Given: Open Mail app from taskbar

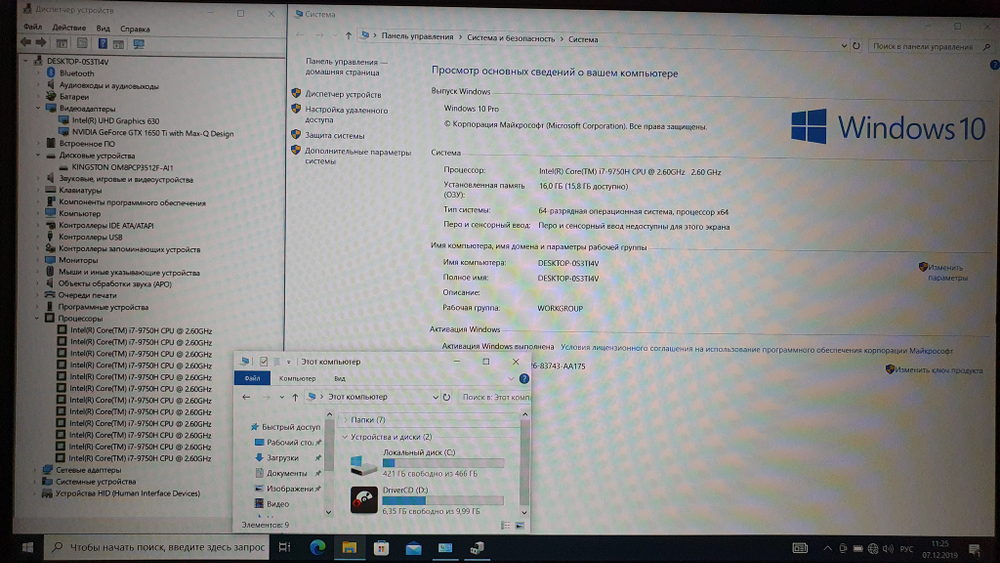Looking at the screenshot, I should (413, 548).
